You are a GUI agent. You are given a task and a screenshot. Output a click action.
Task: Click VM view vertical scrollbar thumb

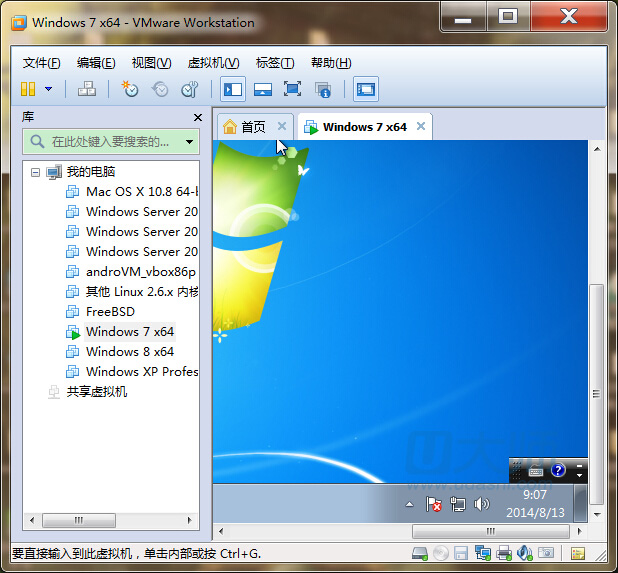[597, 394]
